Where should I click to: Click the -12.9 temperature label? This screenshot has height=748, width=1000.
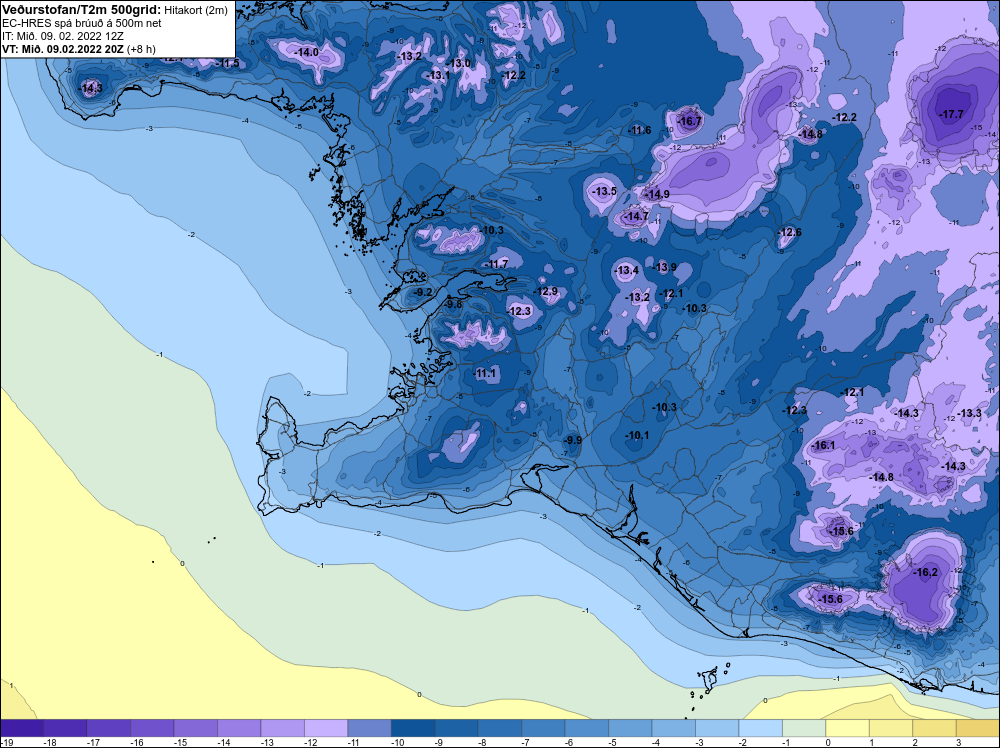point(547,291)
